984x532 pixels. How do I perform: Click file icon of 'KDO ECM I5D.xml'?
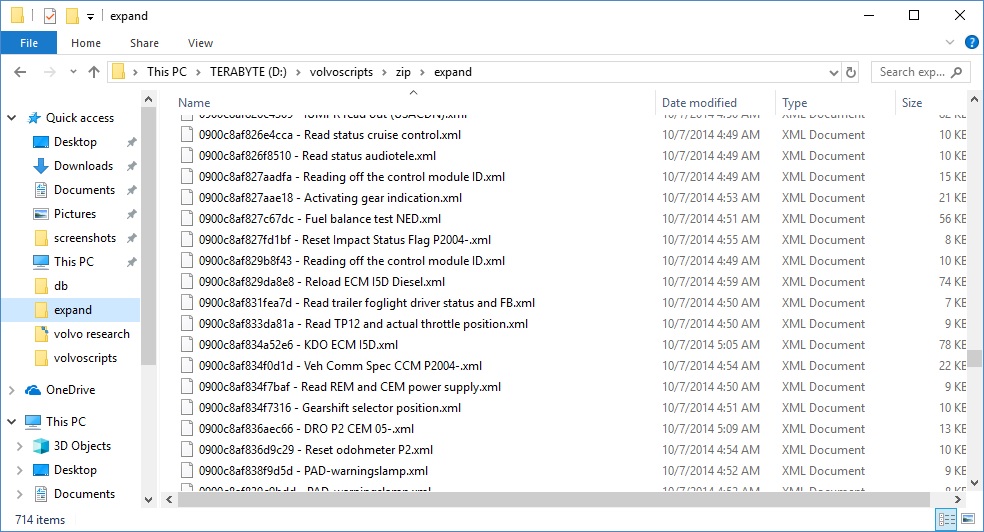click(186, 345)
